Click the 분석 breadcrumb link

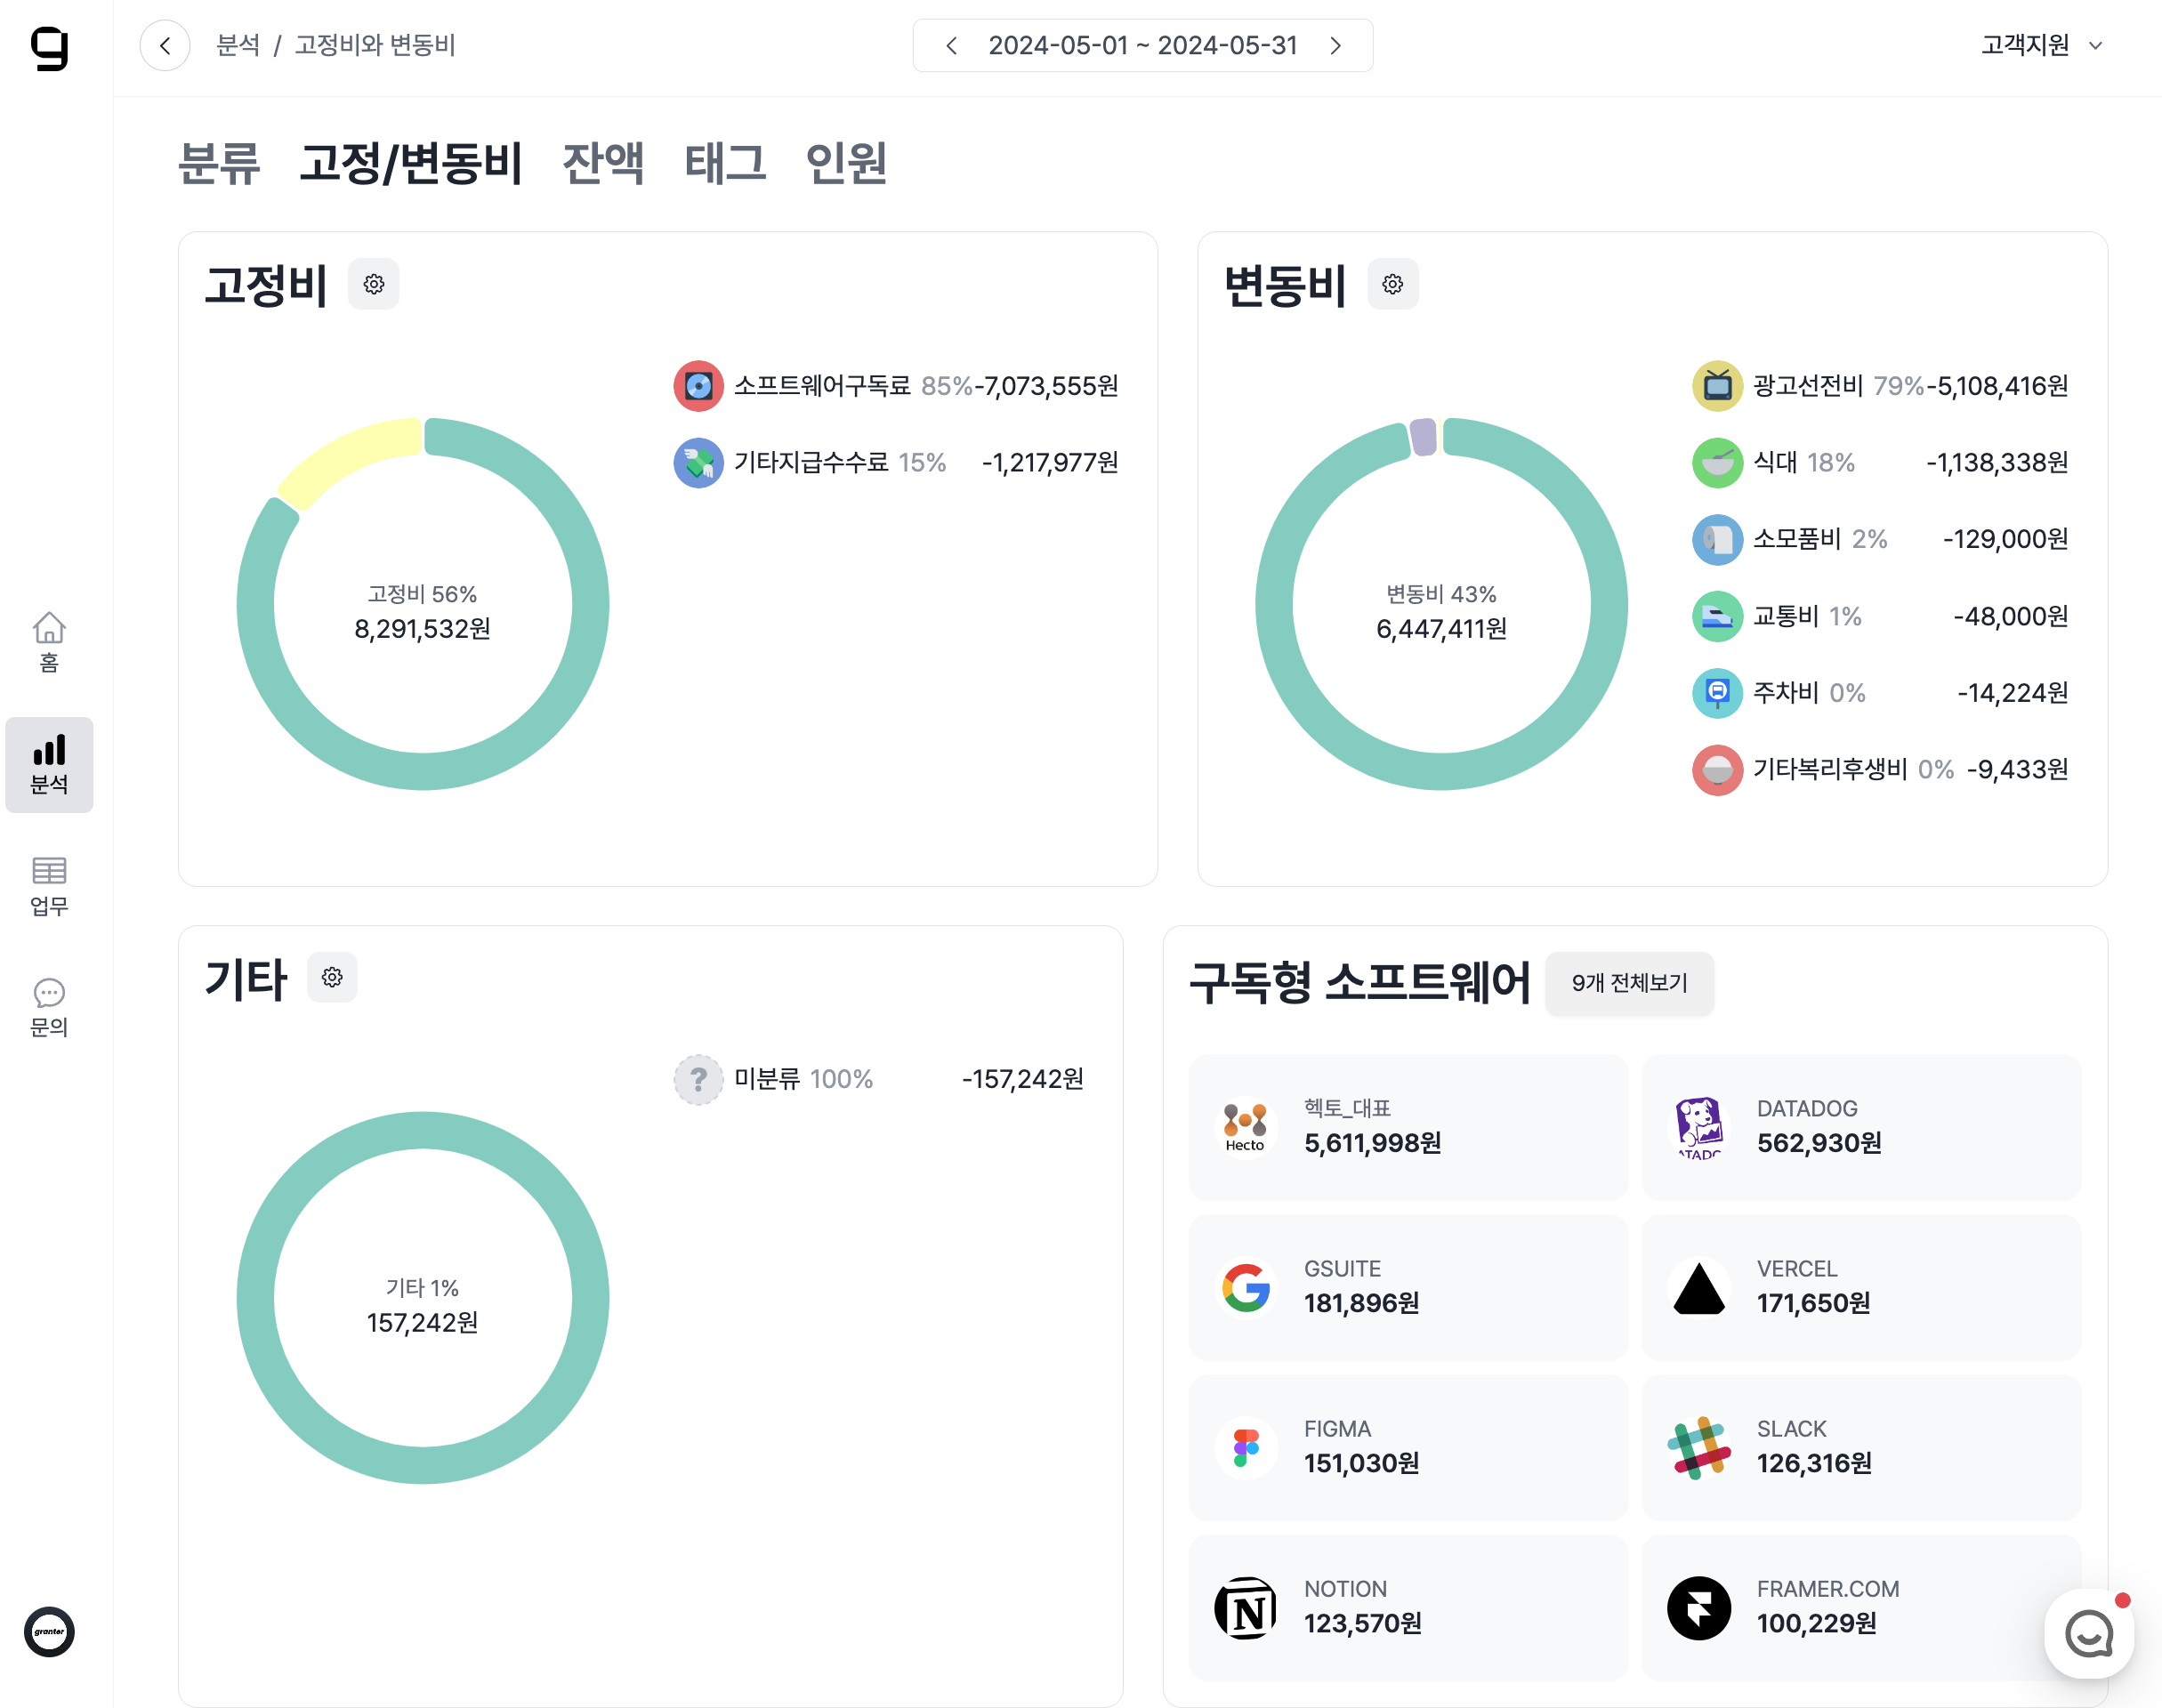238,46
